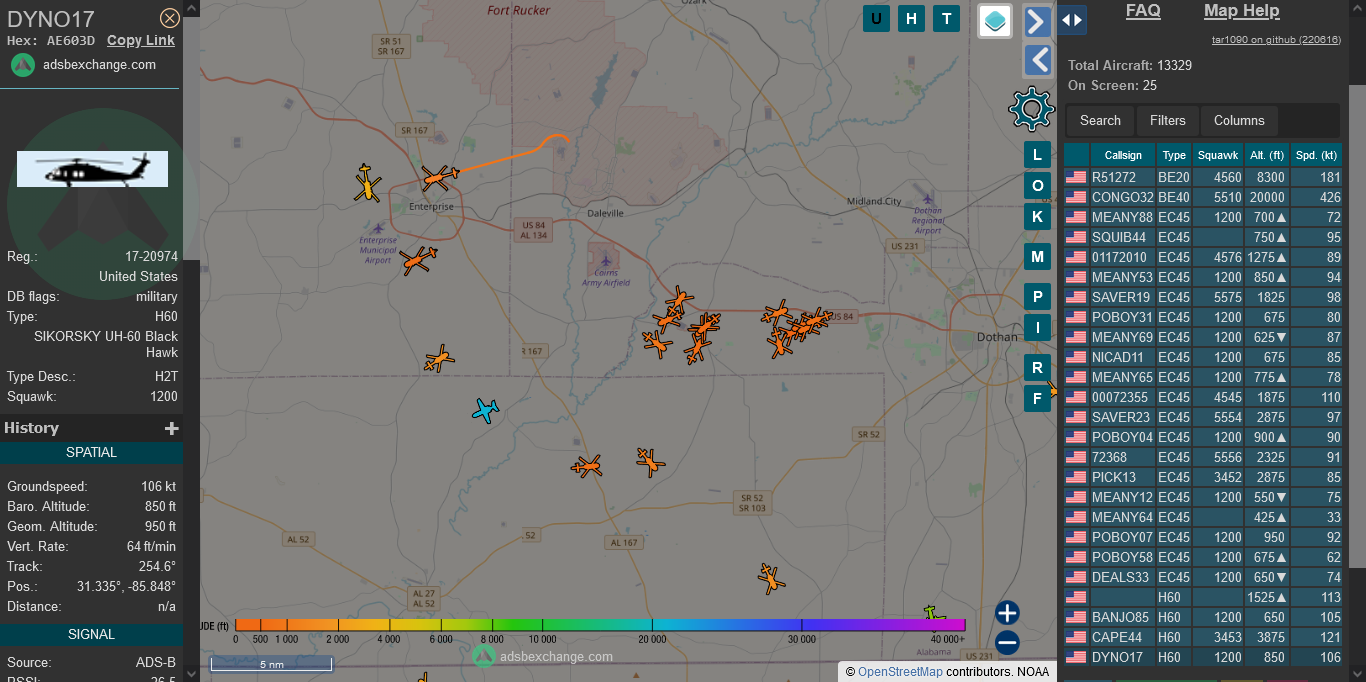1366x682 pixels.
Task: Click the flag icon beside NICAD11
Action: 1076,357
